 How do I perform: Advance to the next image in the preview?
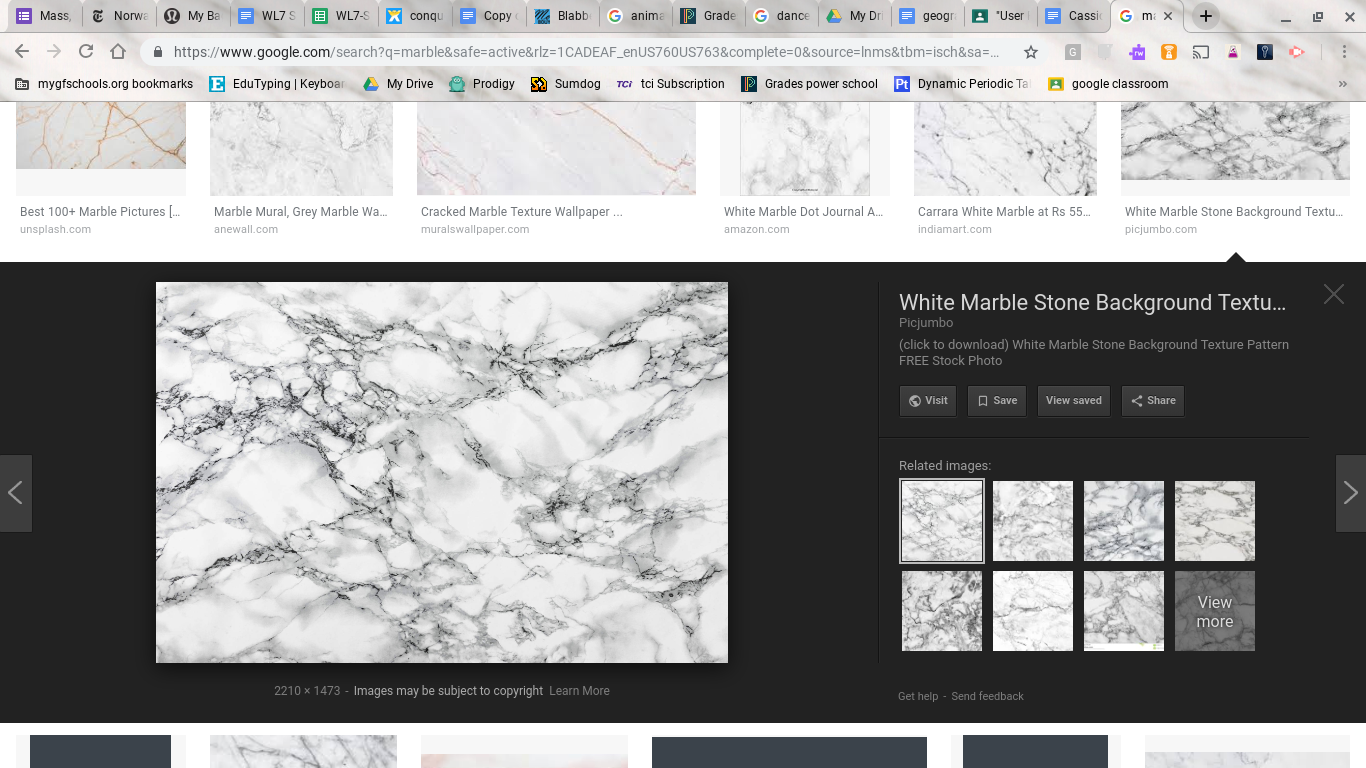pyautogui.click(x=1350, y=493)
